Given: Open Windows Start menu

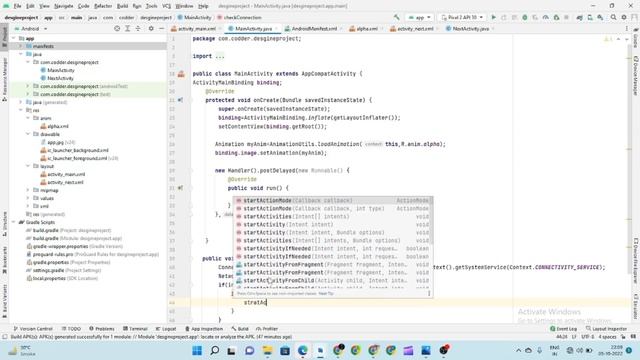Looking at the screenshot, I should tap(197, 350).
